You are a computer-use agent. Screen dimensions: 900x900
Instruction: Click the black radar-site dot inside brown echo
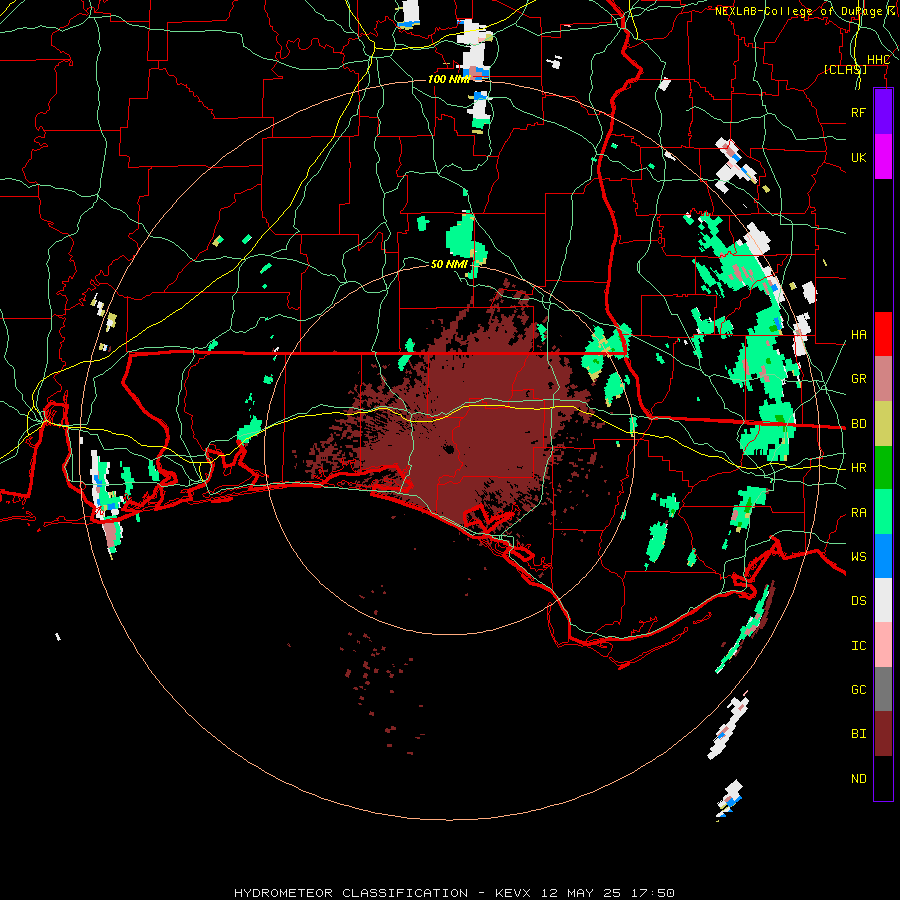point(448,449)
